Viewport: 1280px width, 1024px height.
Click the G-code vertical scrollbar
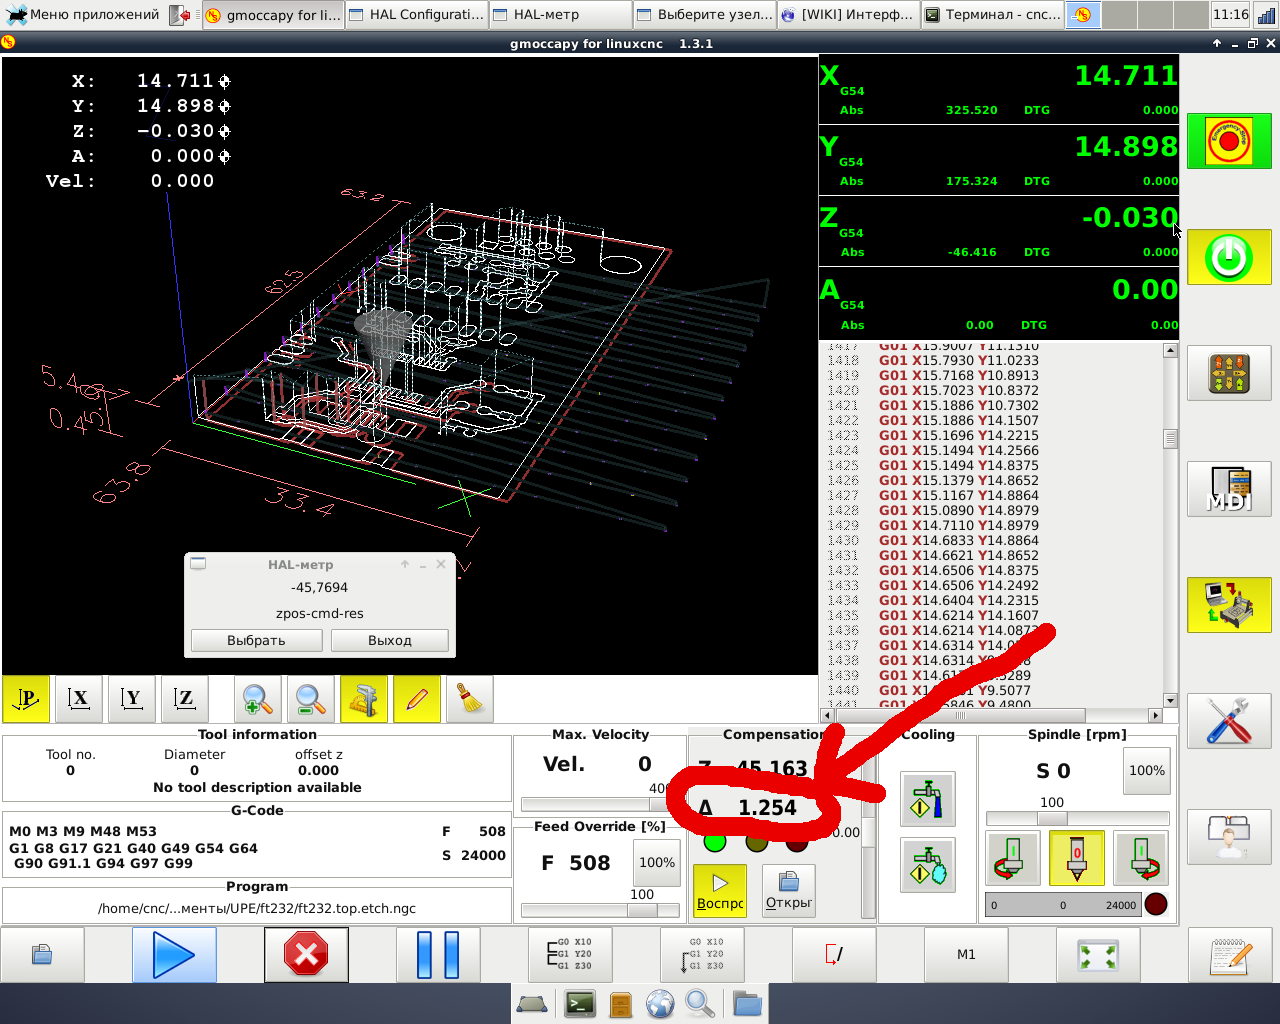[x=1170, y=525]
